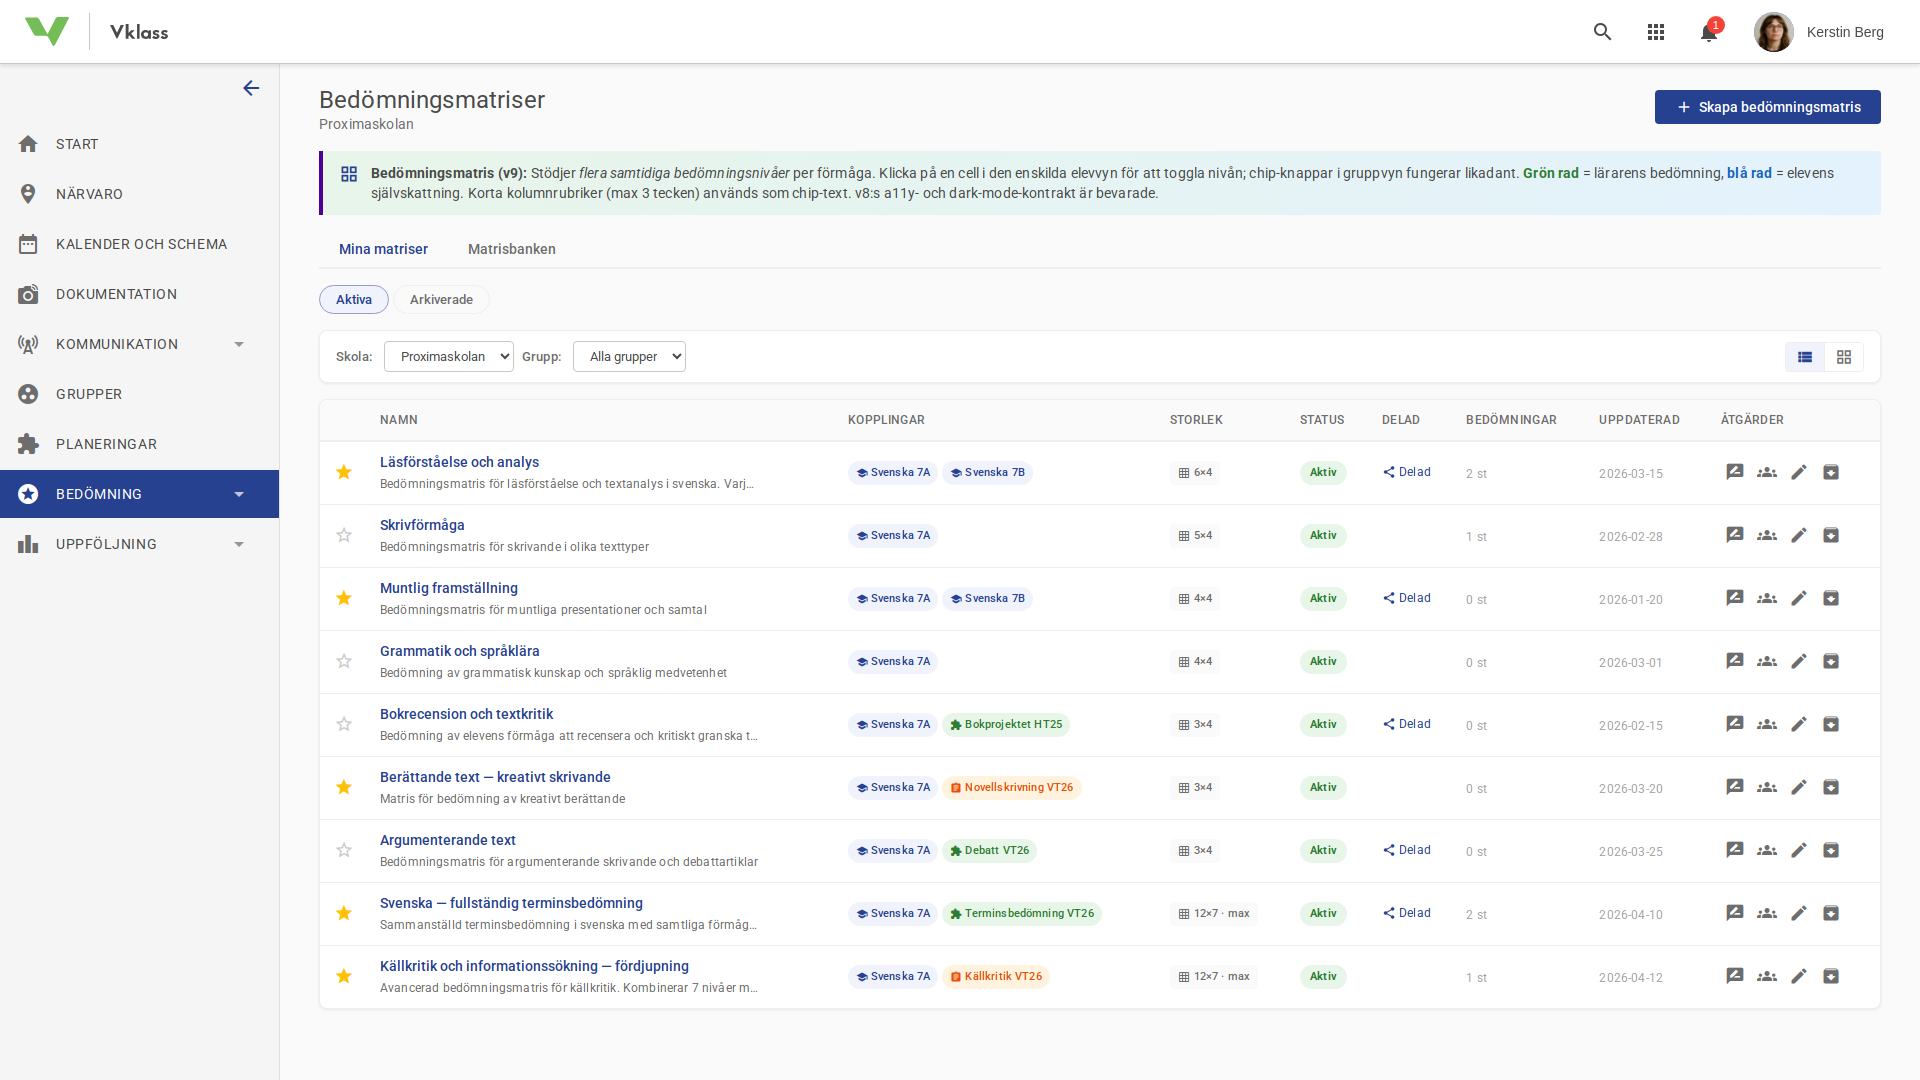
Task: Open the notifications bell
Action: pos(1709,32)
